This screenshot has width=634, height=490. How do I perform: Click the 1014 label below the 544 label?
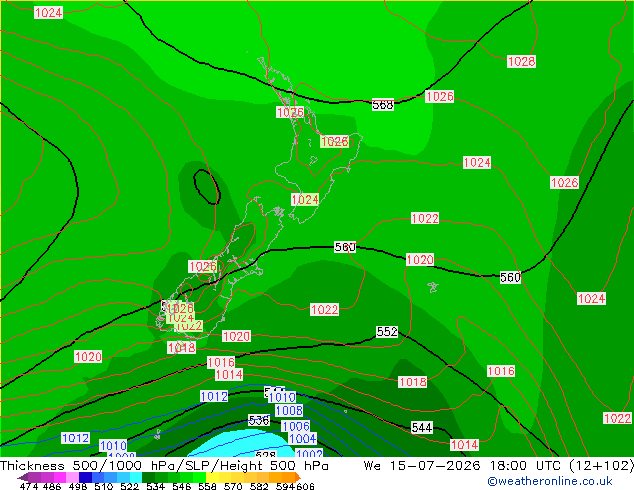click(465, 445)
